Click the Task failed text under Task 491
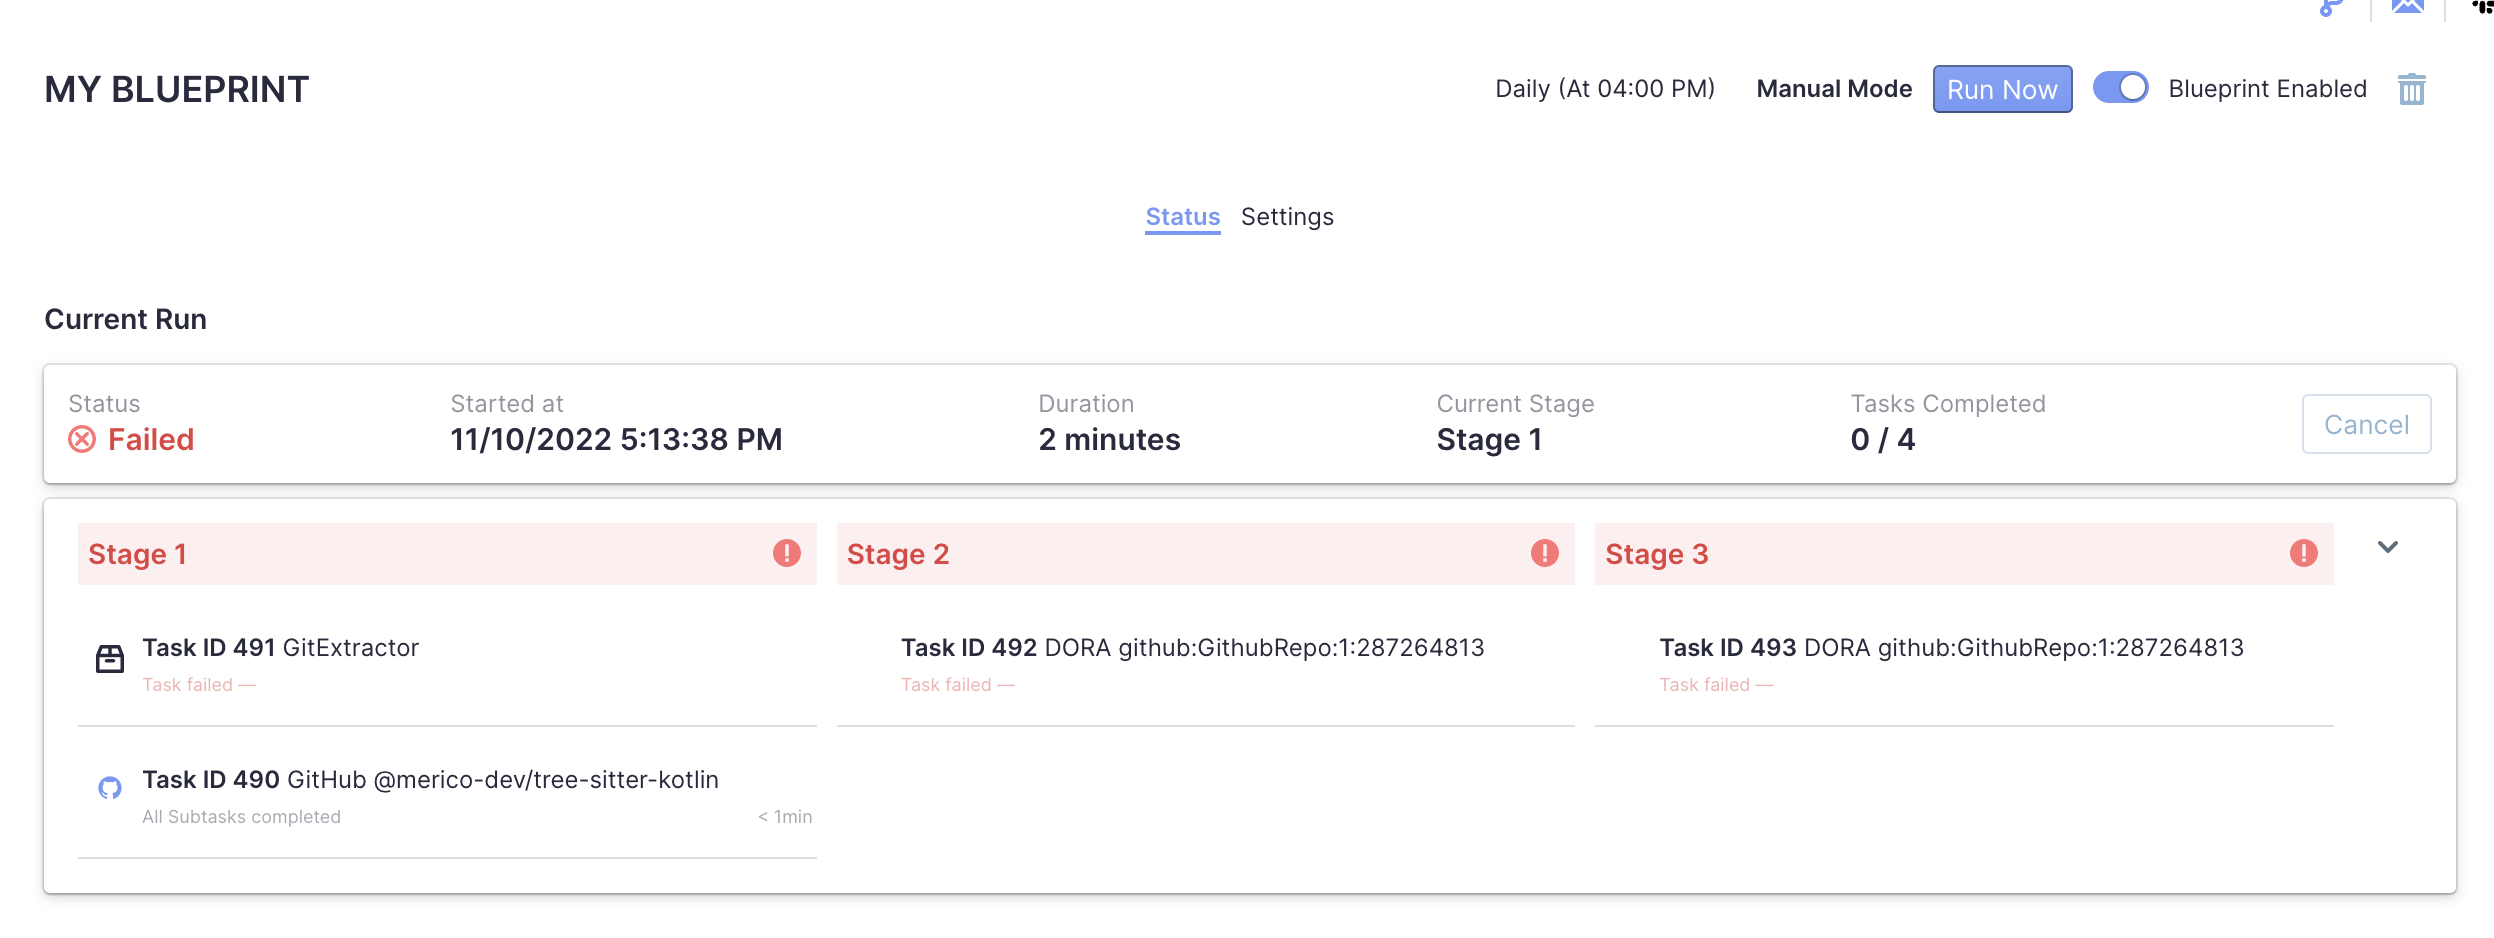 (199, 684)
